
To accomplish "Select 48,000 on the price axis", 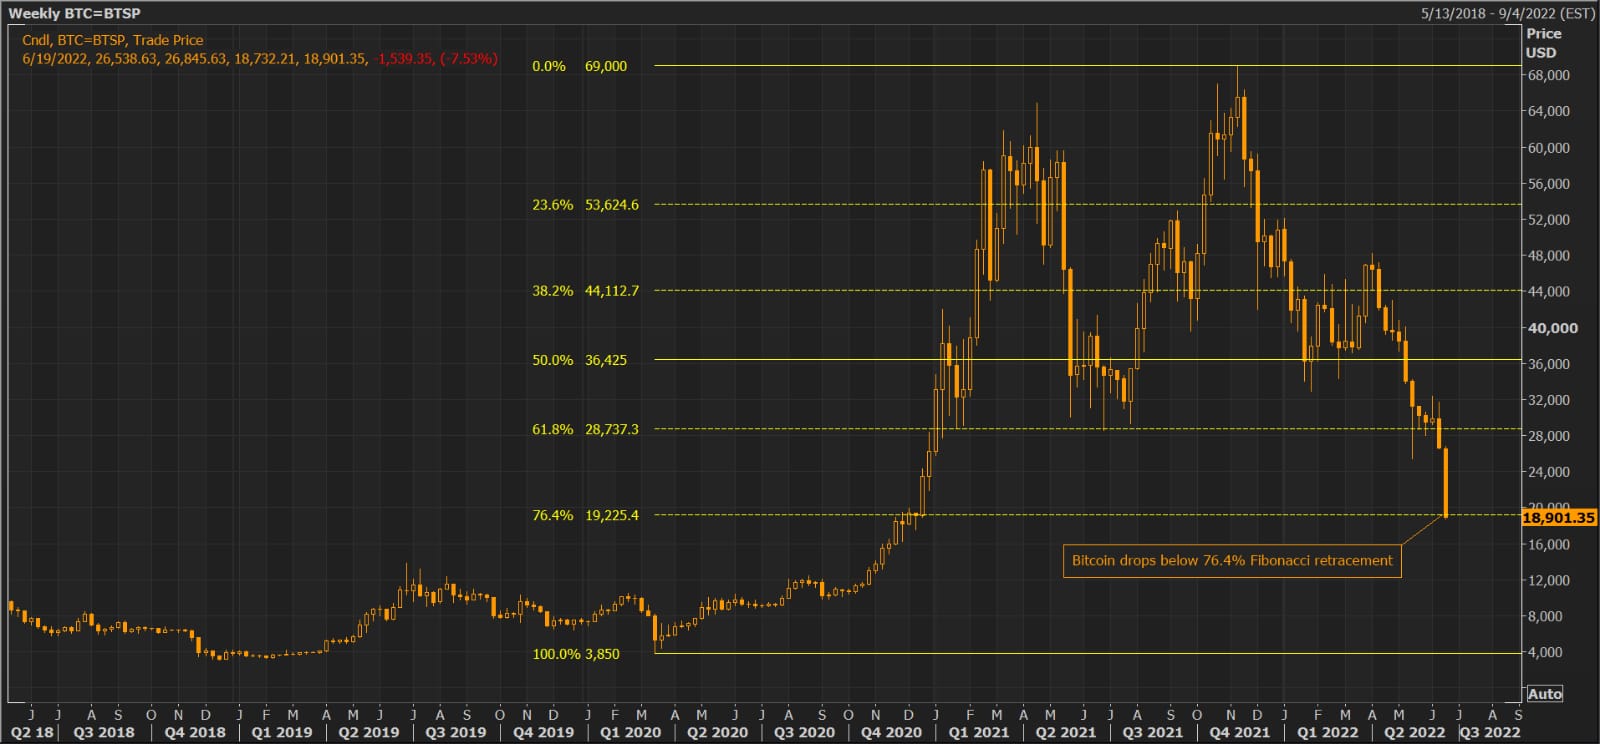I will [1548, 256].
